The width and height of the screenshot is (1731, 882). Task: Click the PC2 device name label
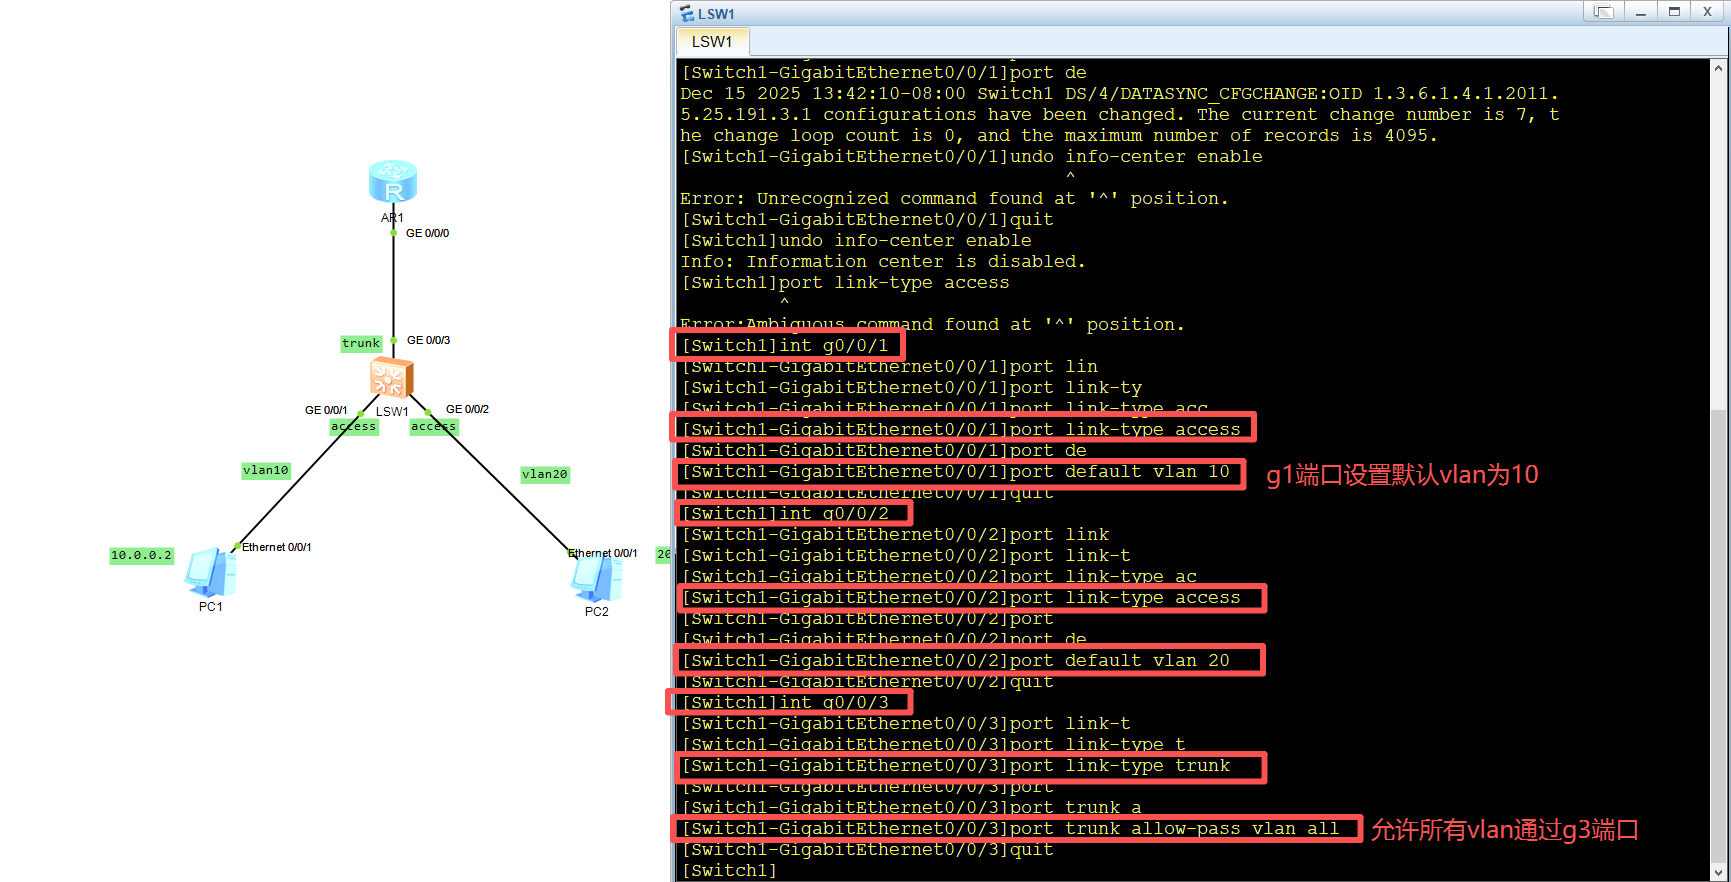point(597,612)
